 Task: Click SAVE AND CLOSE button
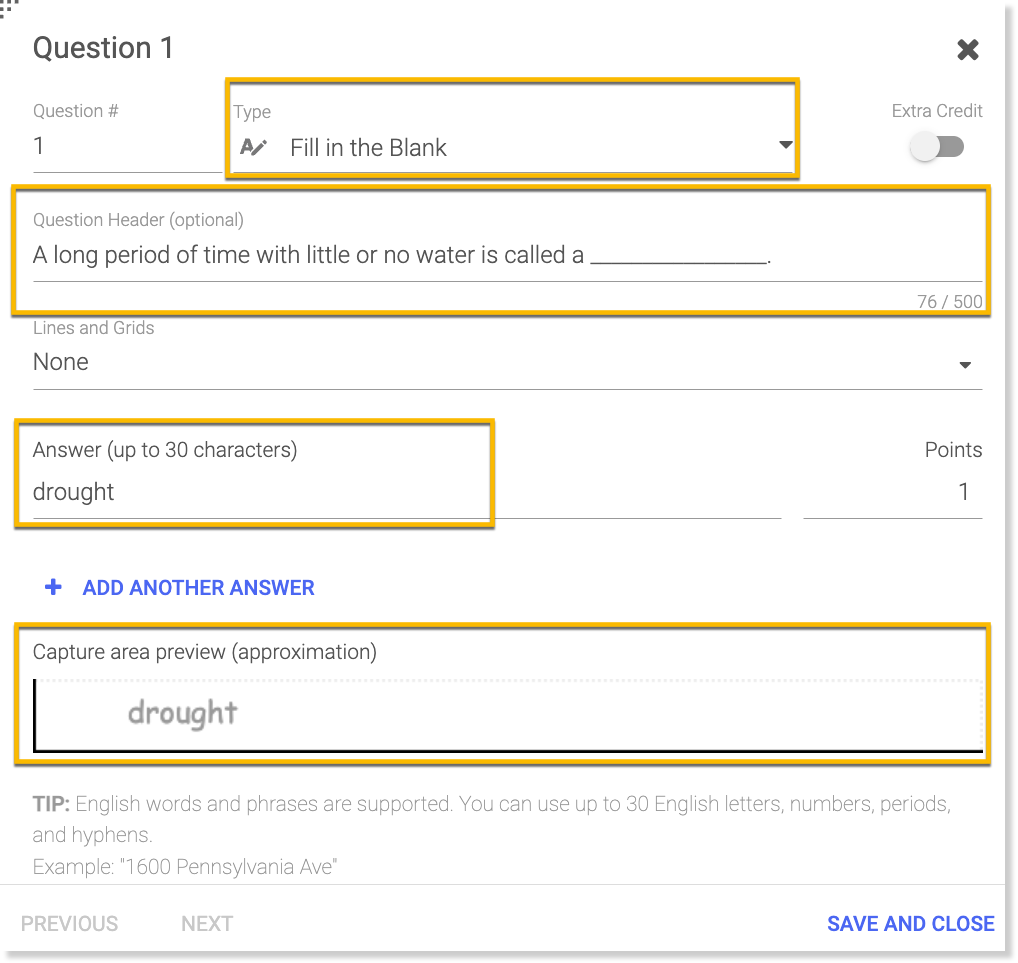(910, 924)
